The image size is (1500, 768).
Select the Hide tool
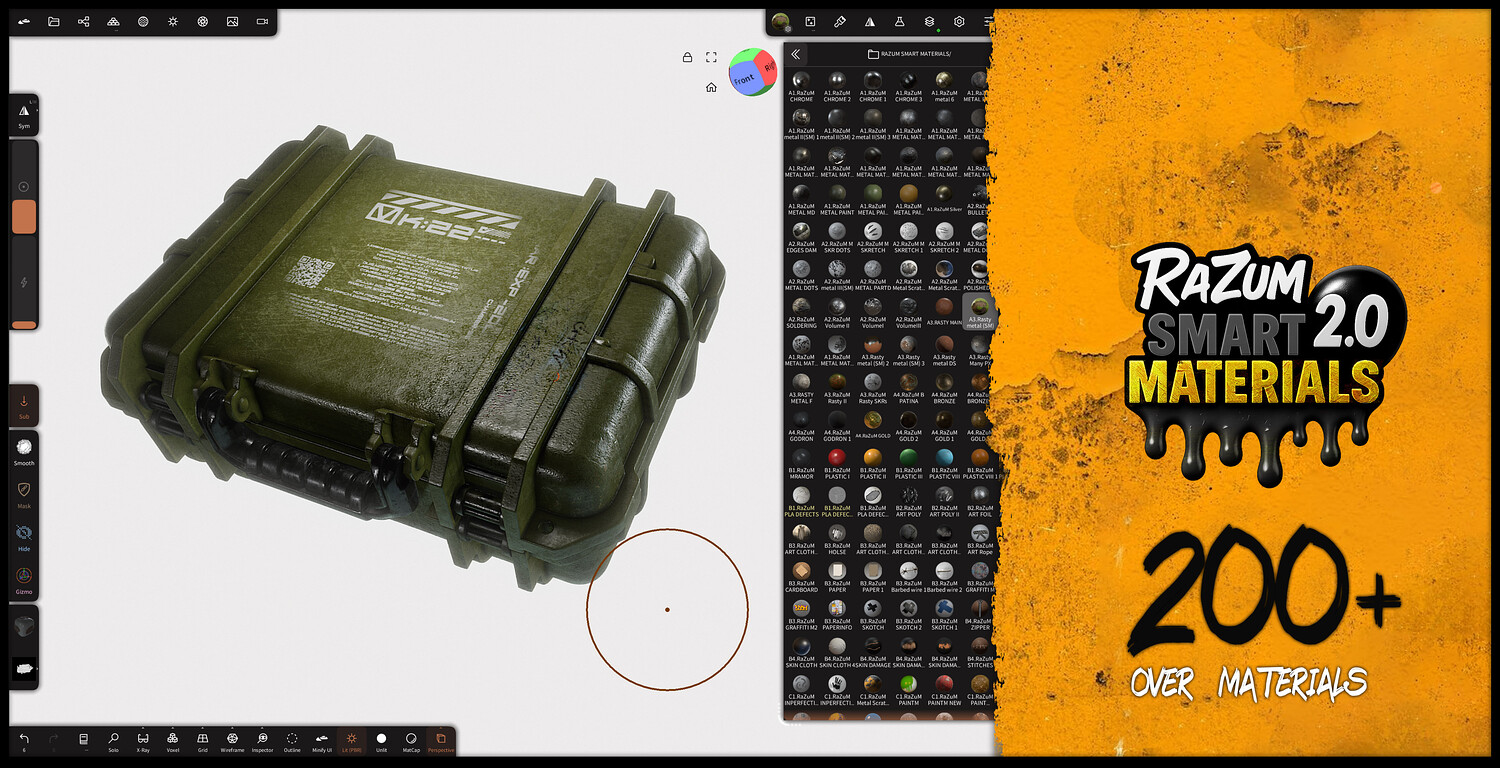point(24,537)
